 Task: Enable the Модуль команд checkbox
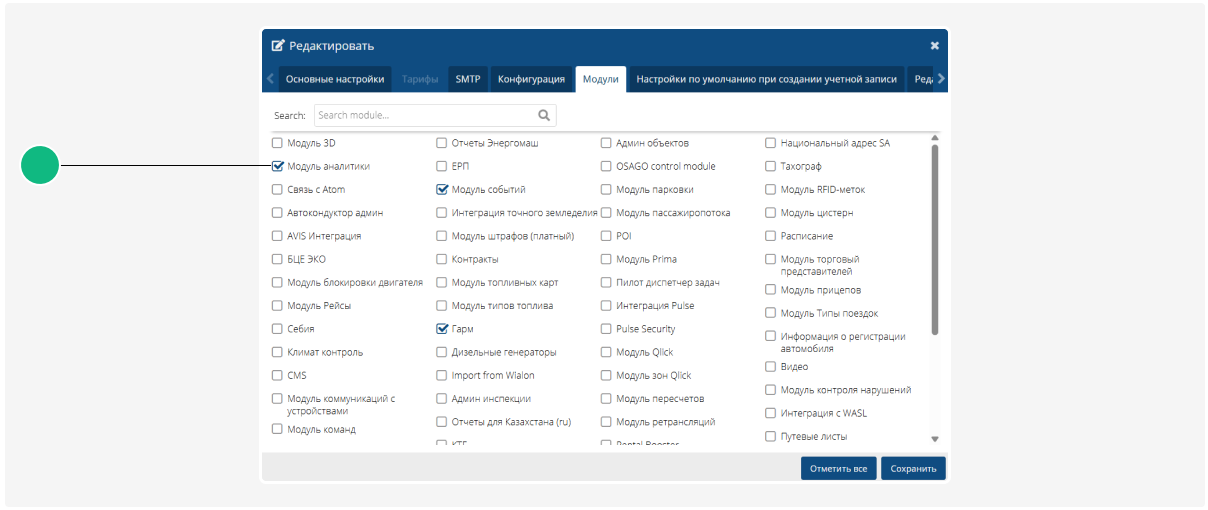(x=278, y=428)
